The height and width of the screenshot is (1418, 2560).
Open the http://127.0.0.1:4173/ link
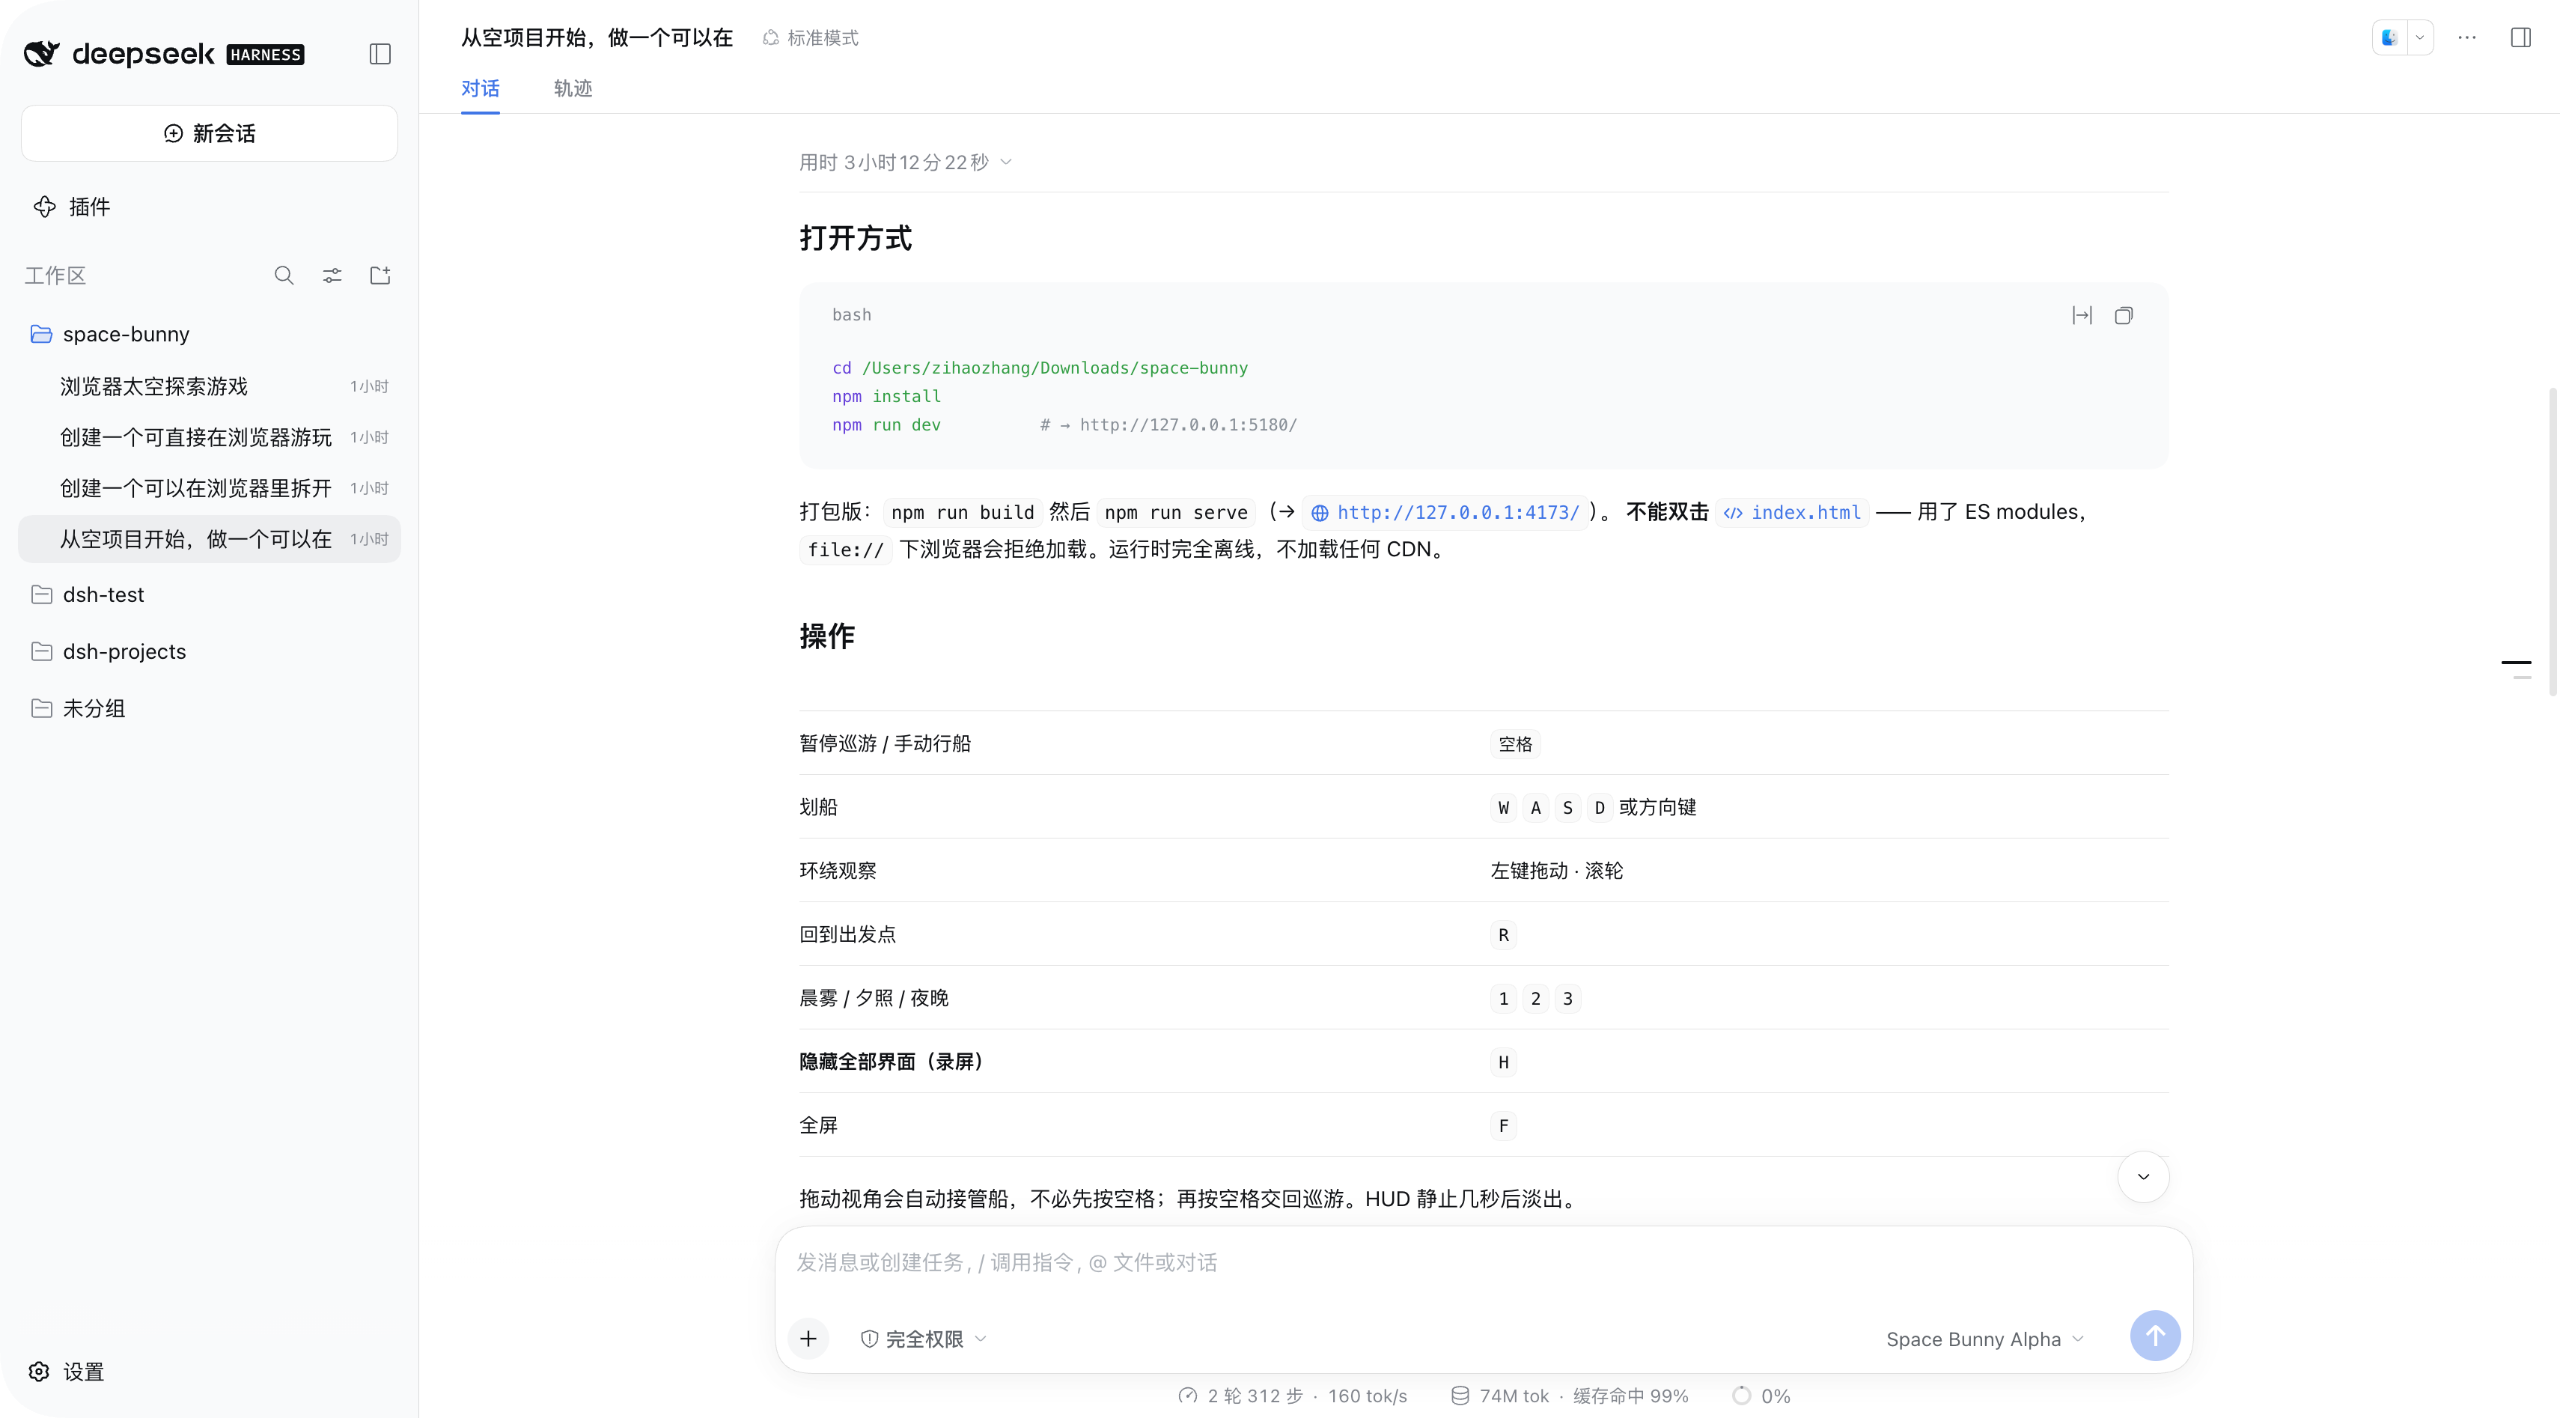tap(1446, 513)
